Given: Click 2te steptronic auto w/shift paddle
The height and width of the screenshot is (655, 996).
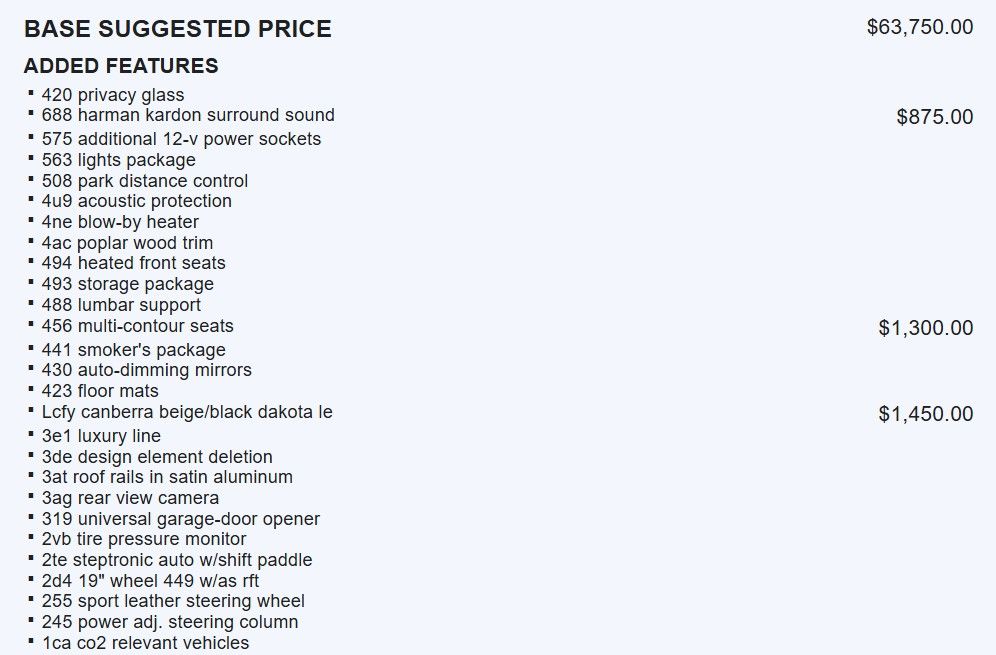Looking at the screenshot, I should [x=176, y=560].
